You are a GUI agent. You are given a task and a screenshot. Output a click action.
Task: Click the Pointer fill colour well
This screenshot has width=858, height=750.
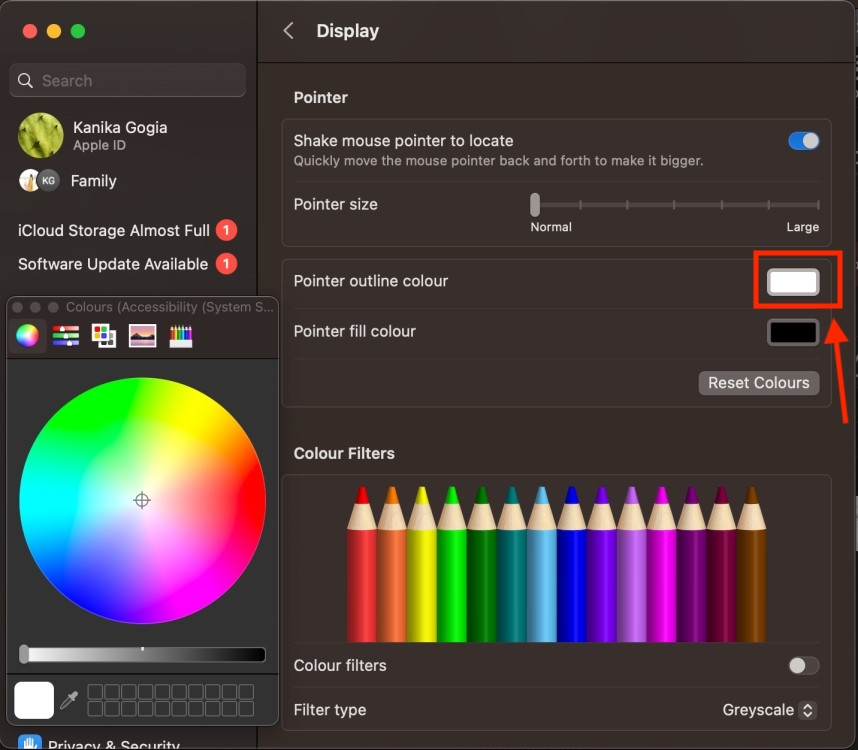pyautogui.click(x=792, y=332)
